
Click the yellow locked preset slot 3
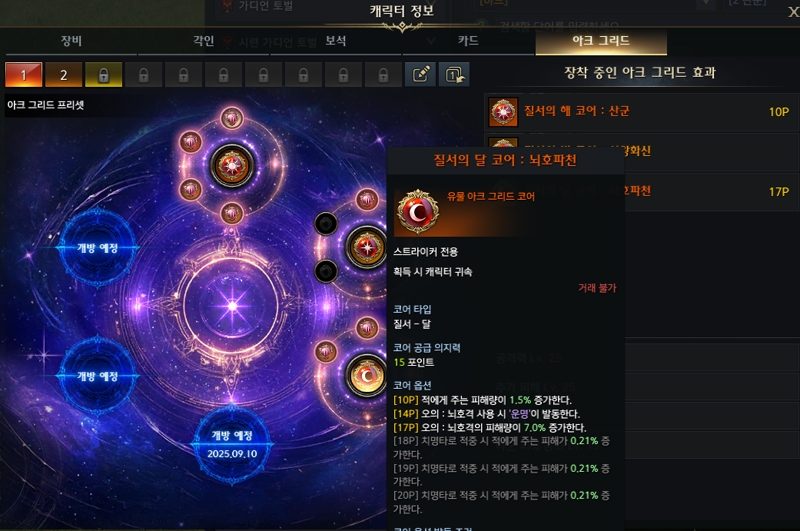[x=104, y=75]
